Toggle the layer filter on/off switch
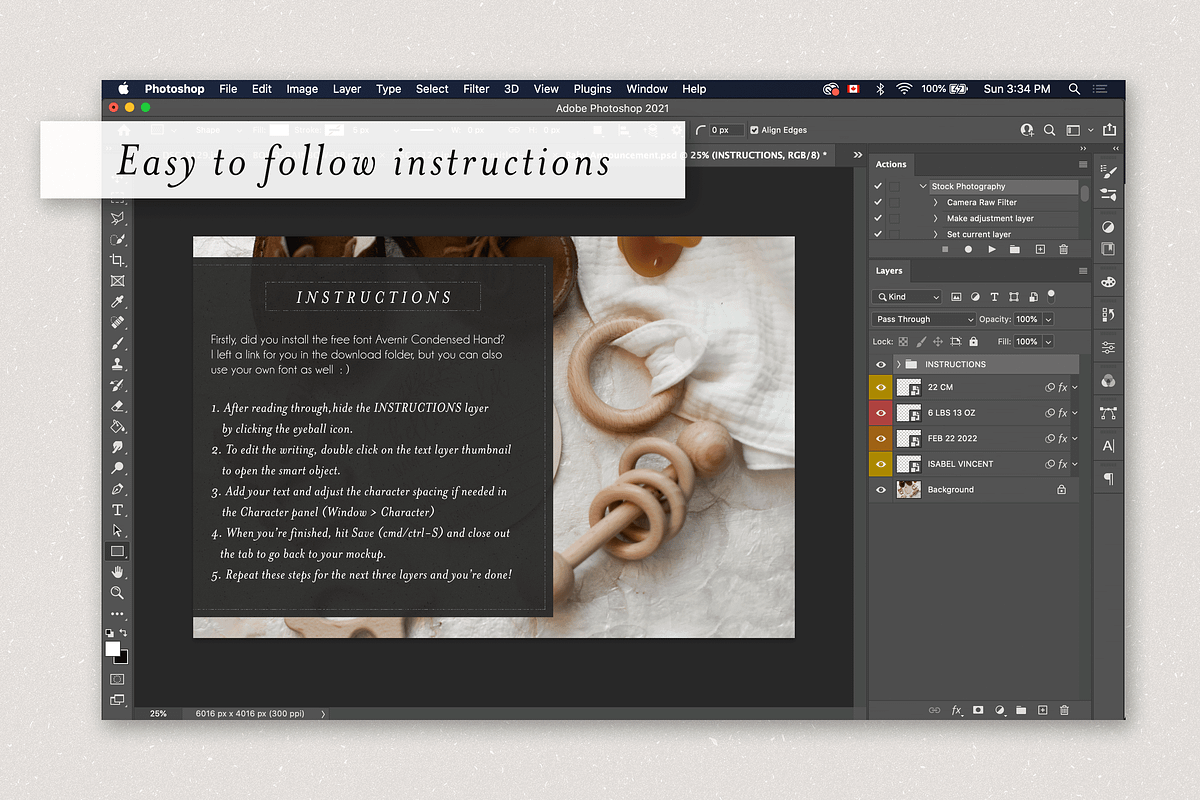Screen dimensions: 1200x800 [1051, 295]
